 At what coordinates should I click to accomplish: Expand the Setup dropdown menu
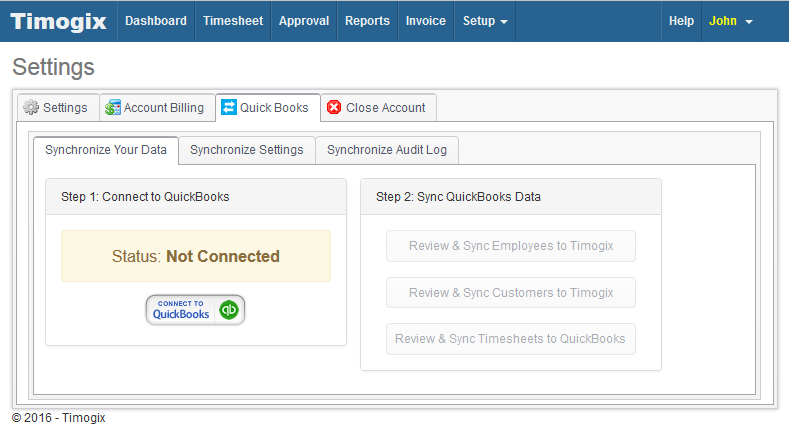pos(485,21)
